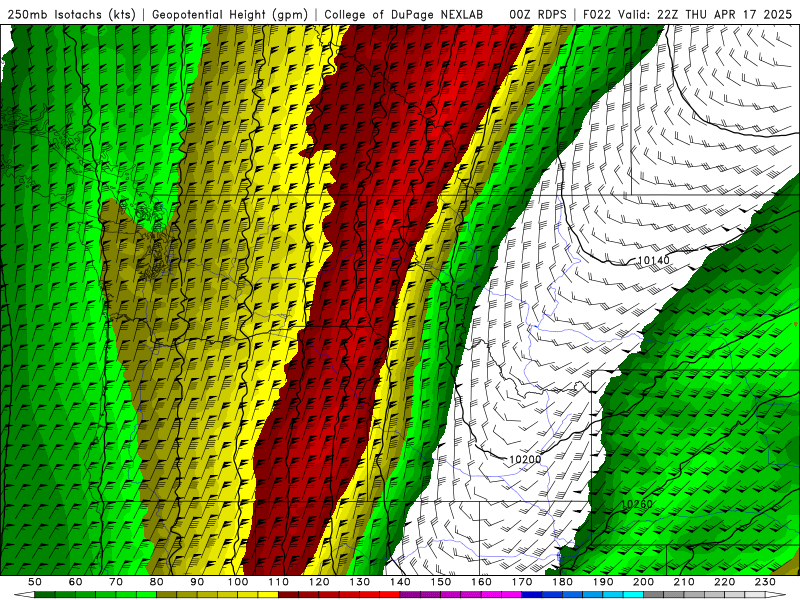The width and height of the screenshot is (800, 600).
Task: Click the 170 value on the color scale
Action: pos(522,582)
